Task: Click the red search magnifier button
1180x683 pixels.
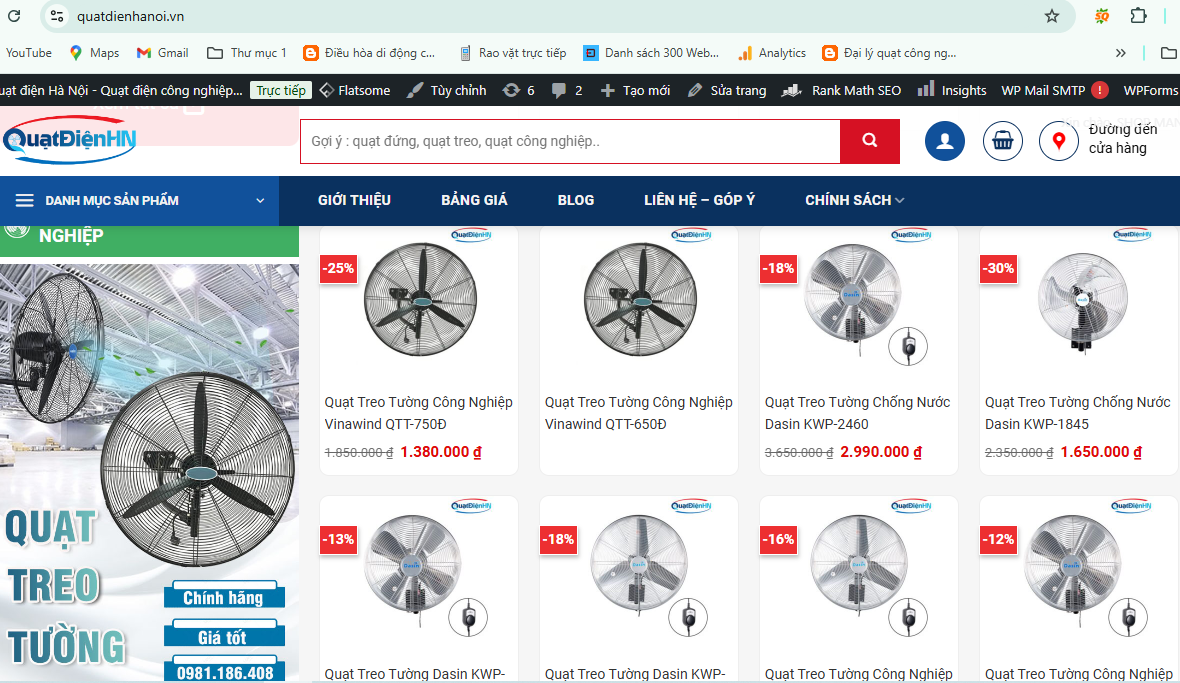Action: (x=870, y=141)
